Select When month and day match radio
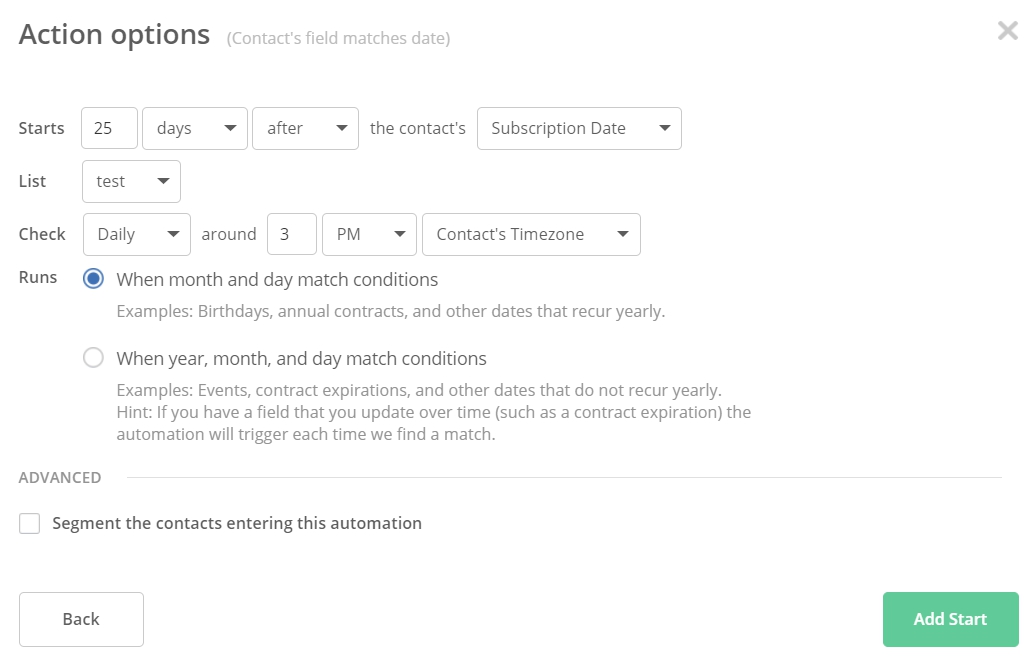 94,279
